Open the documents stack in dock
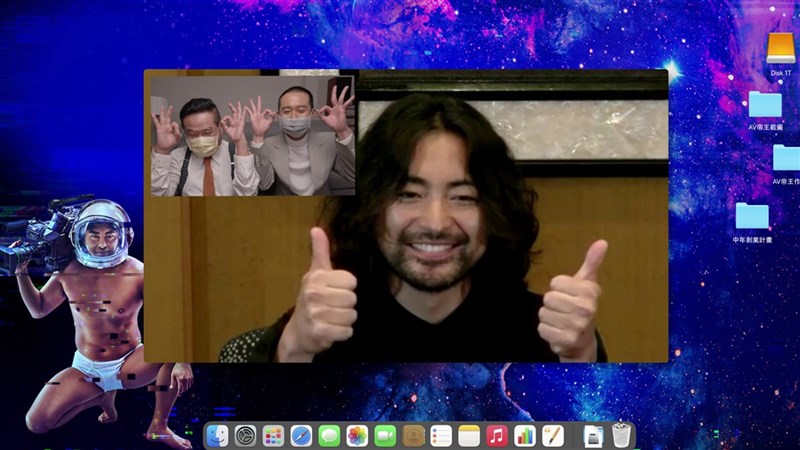 click(593, 436)
